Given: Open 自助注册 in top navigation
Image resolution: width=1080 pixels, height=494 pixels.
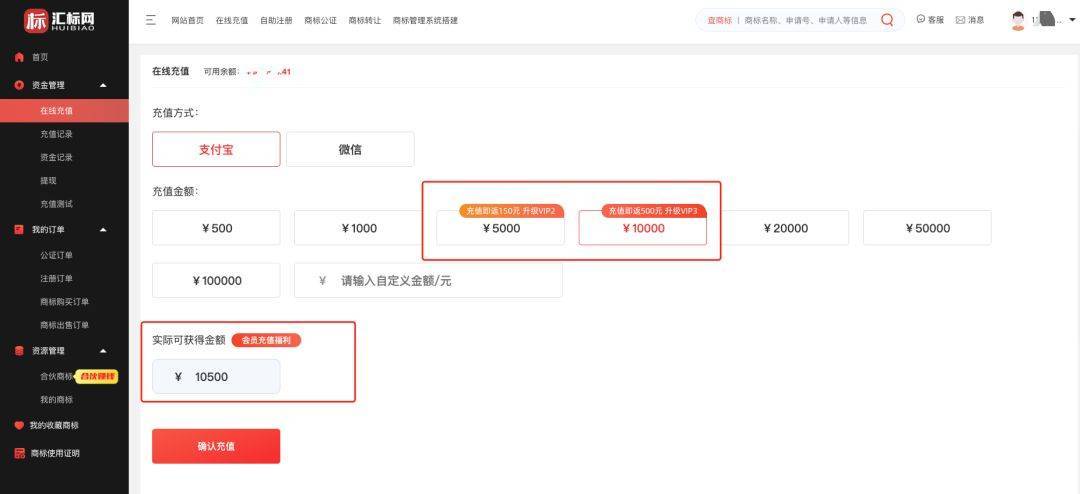Looking at the screenshot, I should click(x=276, y=21).
